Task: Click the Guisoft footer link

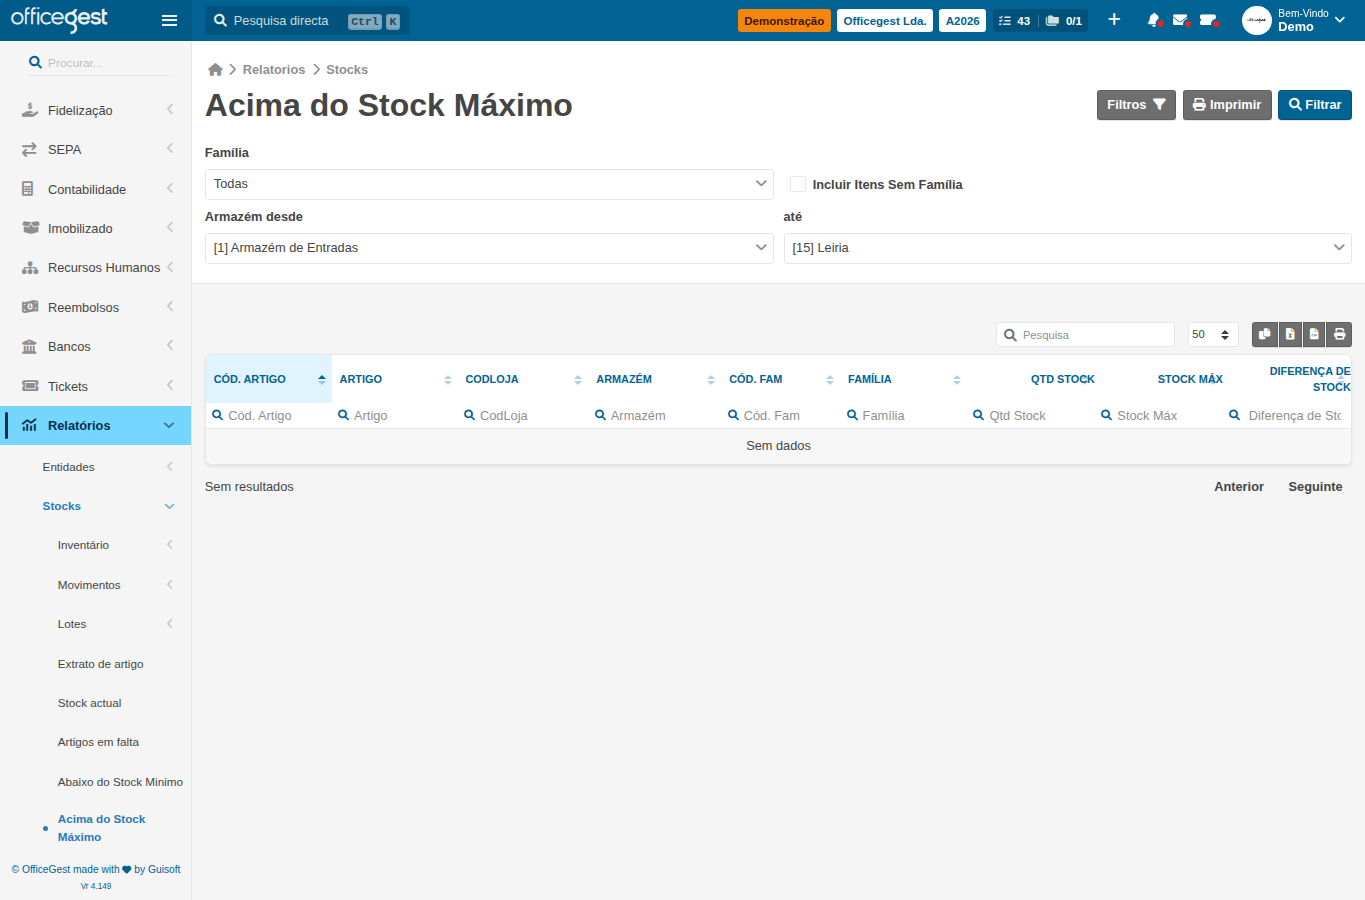Action: tap(164, 869)
